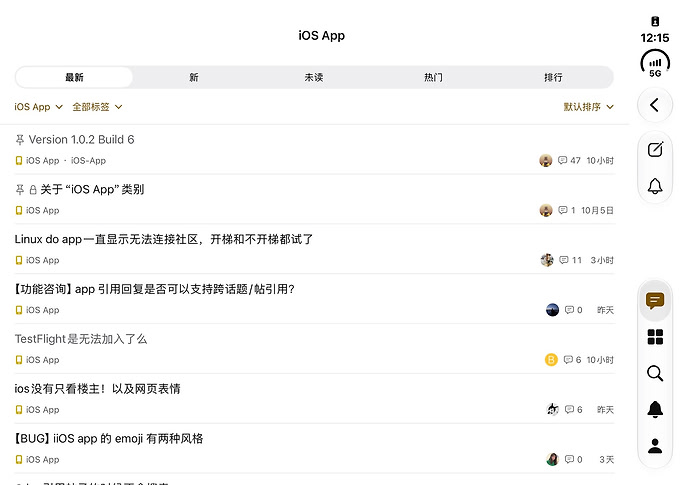Click the iOS-App tag on pinned topic
690x485 pixels.
tap(88, 161)
